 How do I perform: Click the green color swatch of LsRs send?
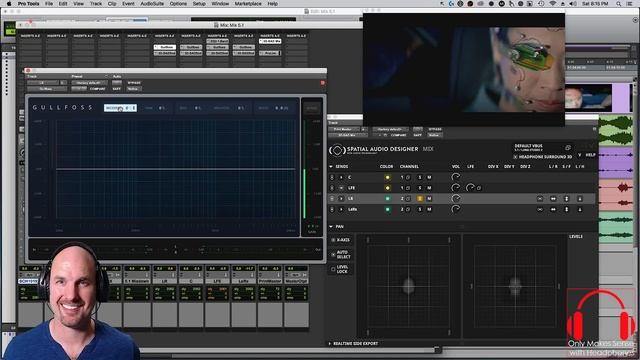387,209
